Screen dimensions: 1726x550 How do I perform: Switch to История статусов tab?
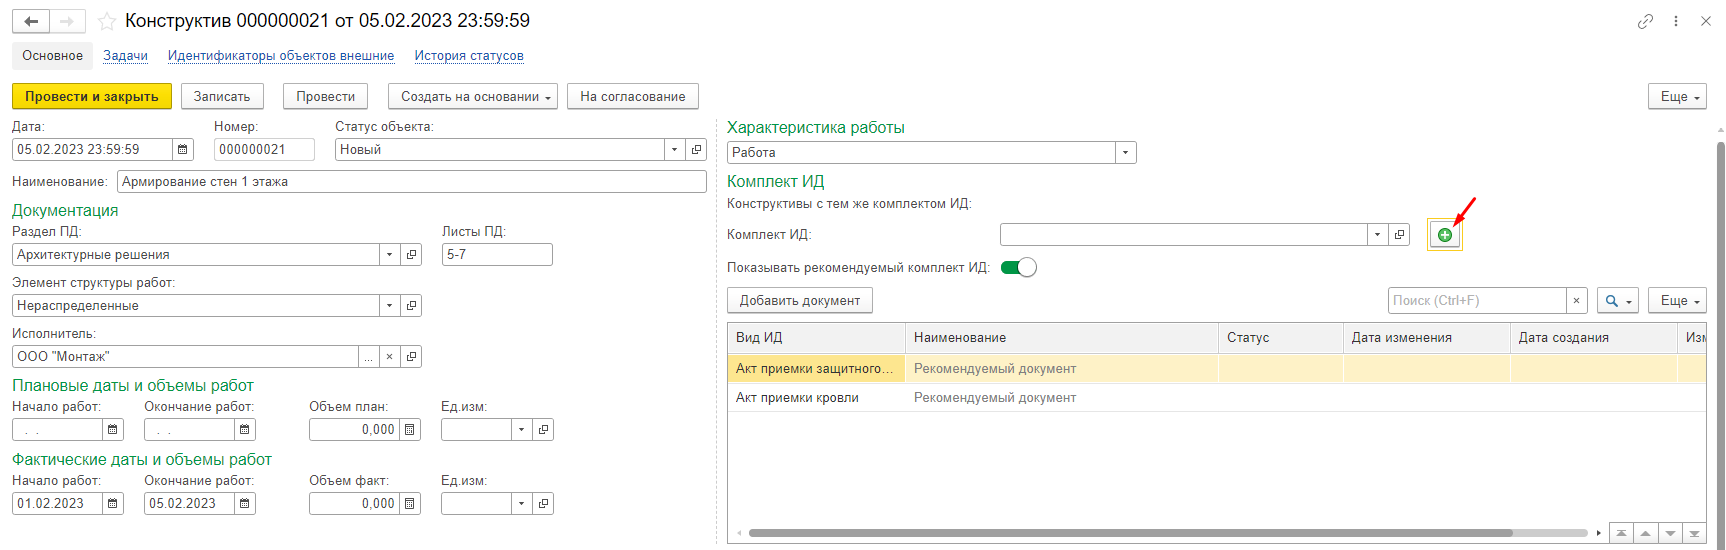tap(469, 56)
